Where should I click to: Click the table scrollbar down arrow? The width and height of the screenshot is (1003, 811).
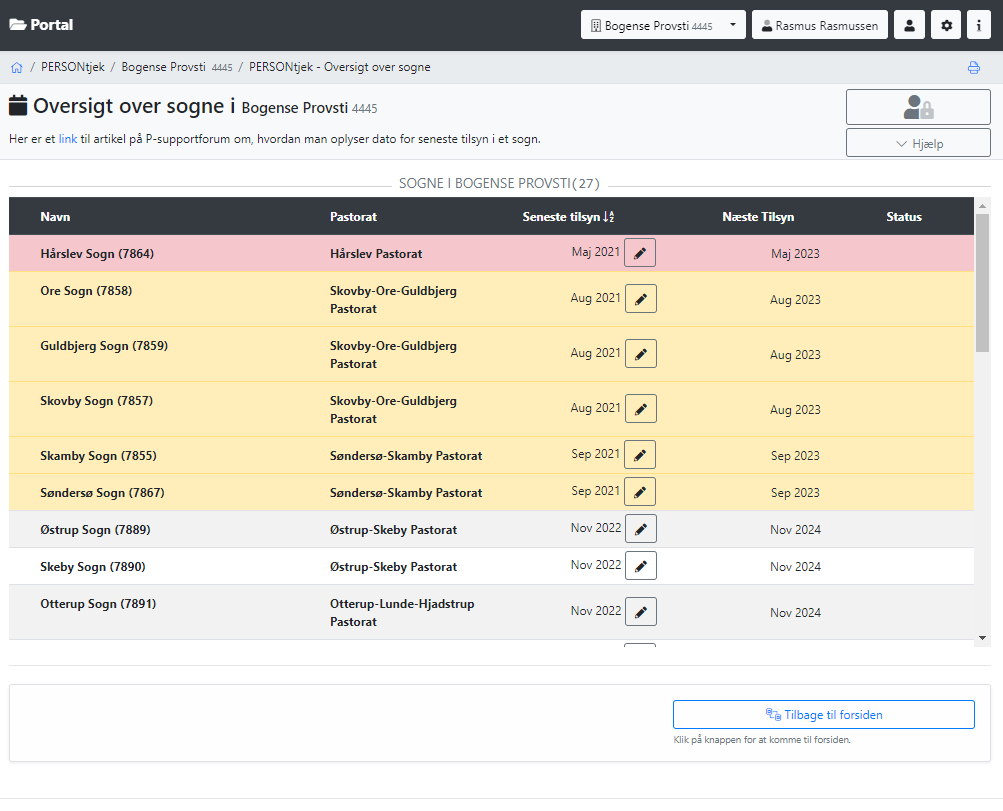[x=982, y=638]
